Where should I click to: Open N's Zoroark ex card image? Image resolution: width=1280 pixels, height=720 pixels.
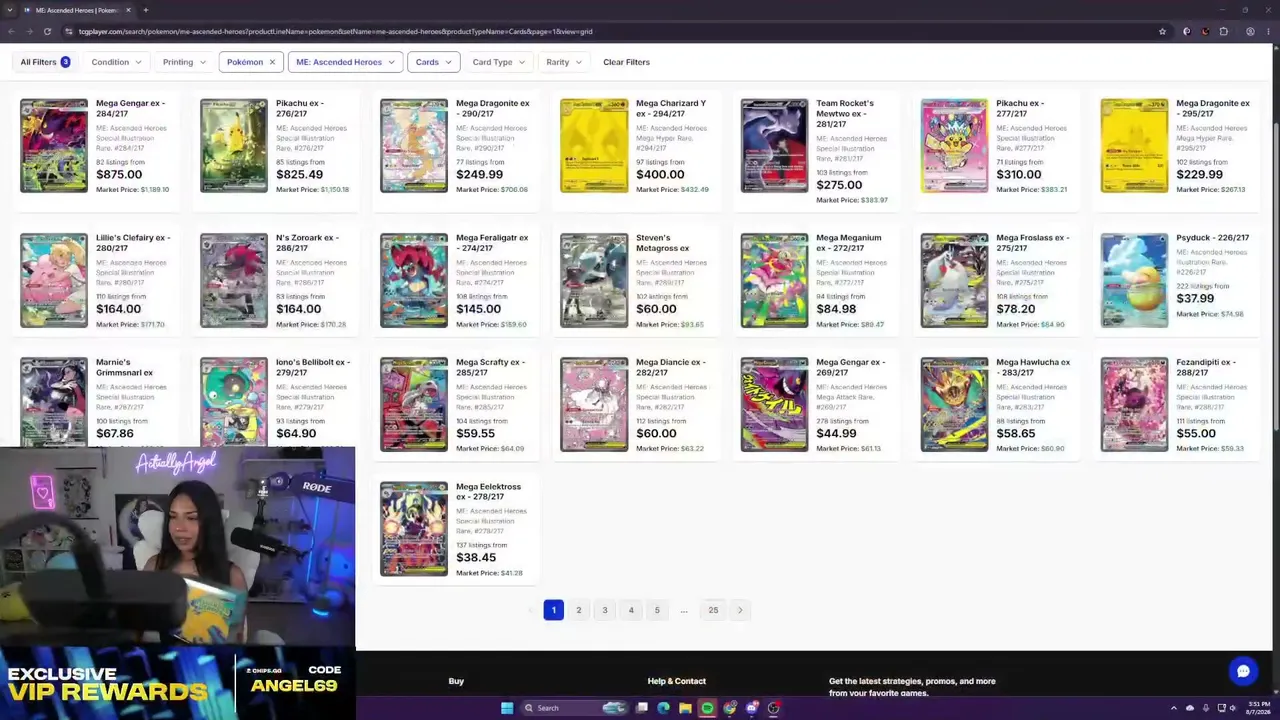pyautogui.click(x=234, y=280)
